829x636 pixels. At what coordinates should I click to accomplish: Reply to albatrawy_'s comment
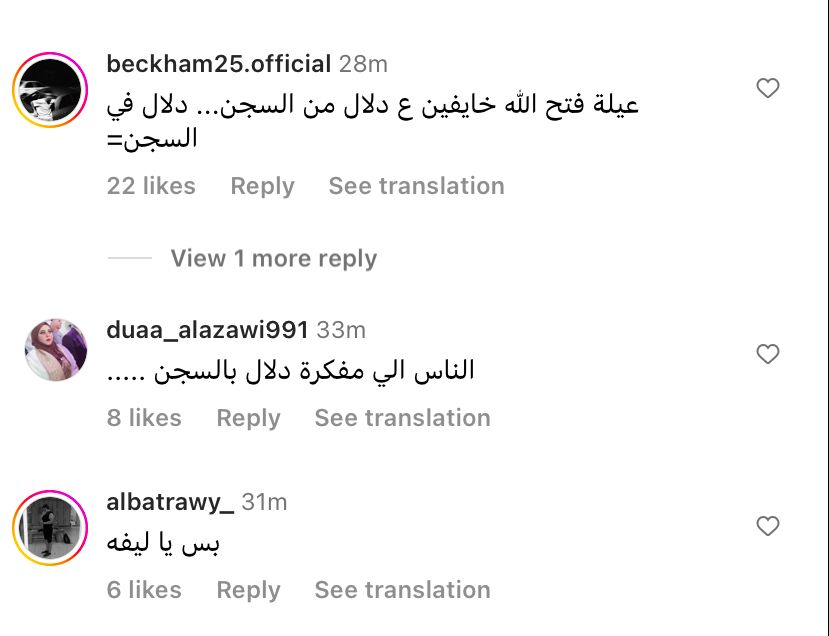click(x=248, y=590)
